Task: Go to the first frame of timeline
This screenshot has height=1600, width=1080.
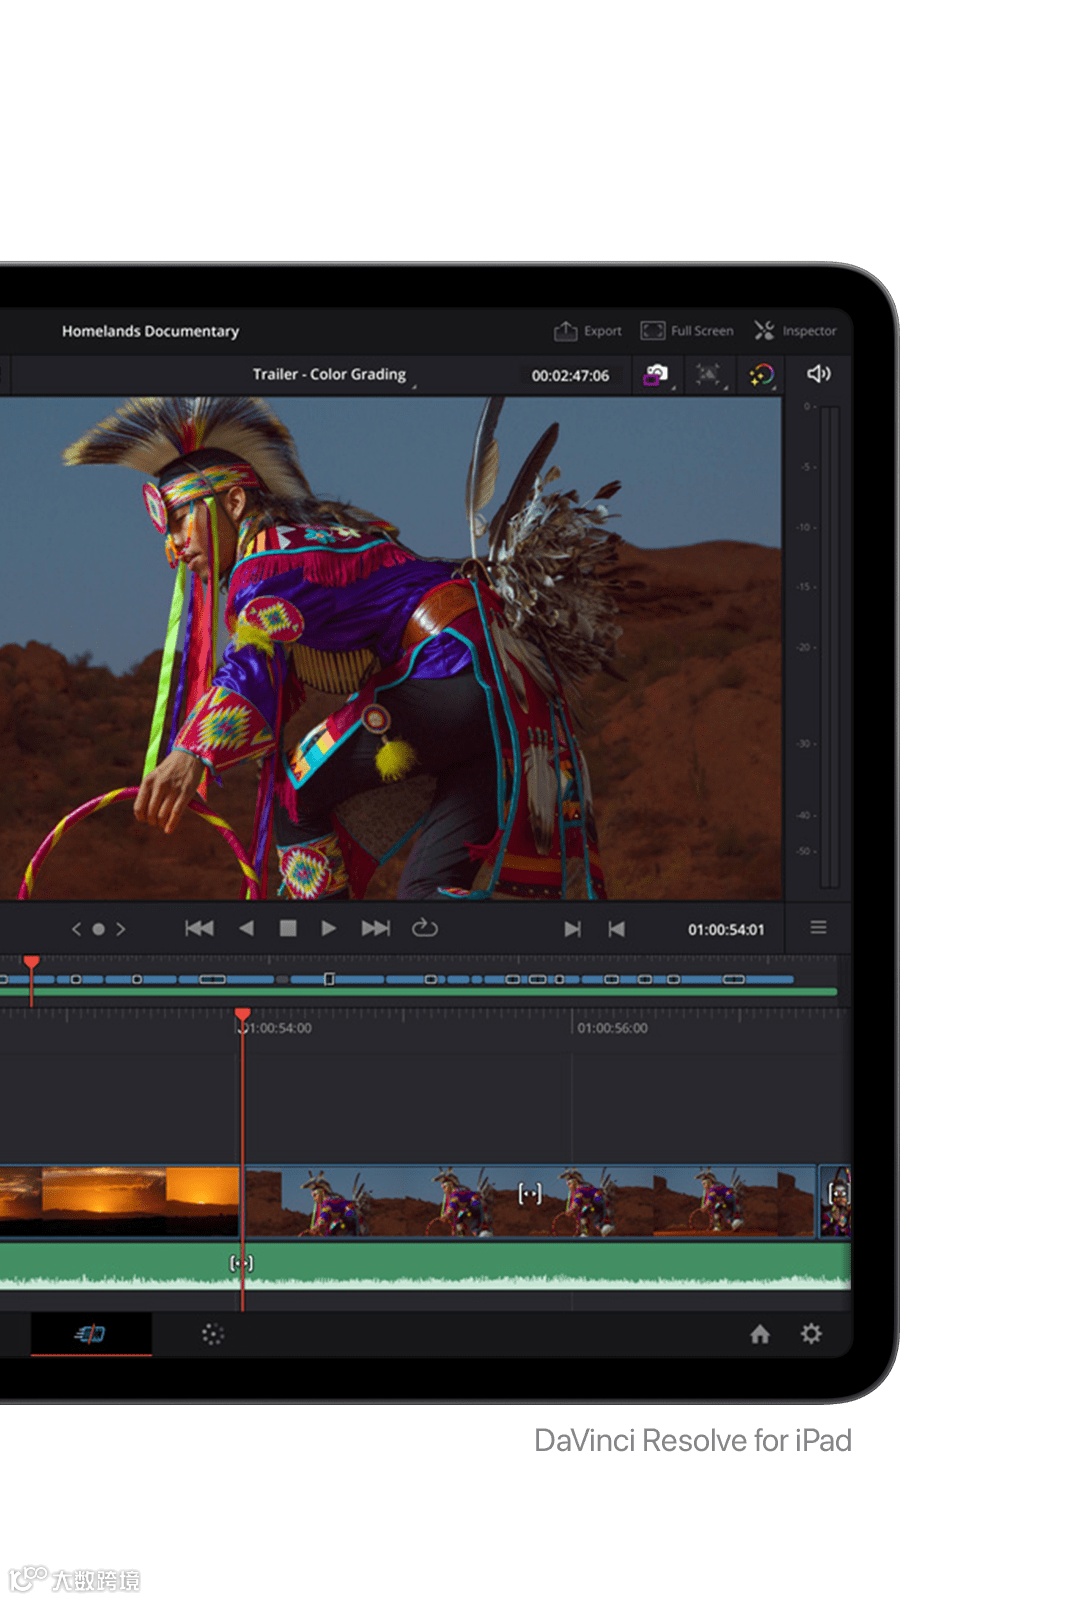Action: 200,929
